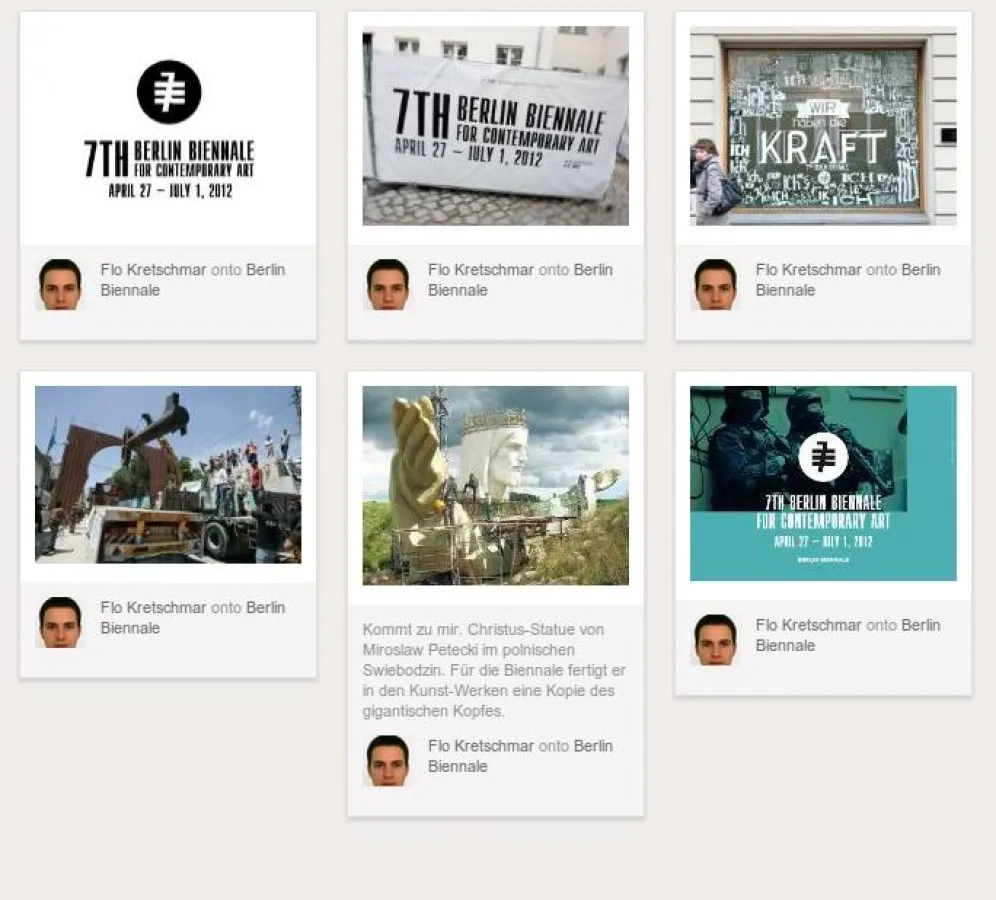The height and width of the screenshot is (900, 996).
Task: Open the Christ statue construction photo pin
Action: 495,485
